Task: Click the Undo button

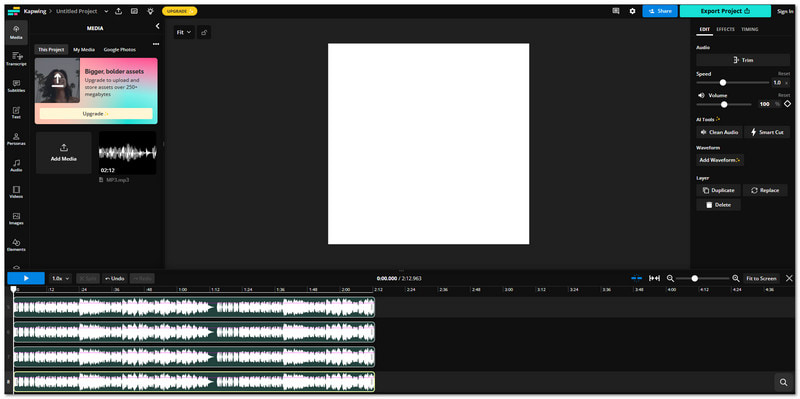Action: click(x=114, y=279)
